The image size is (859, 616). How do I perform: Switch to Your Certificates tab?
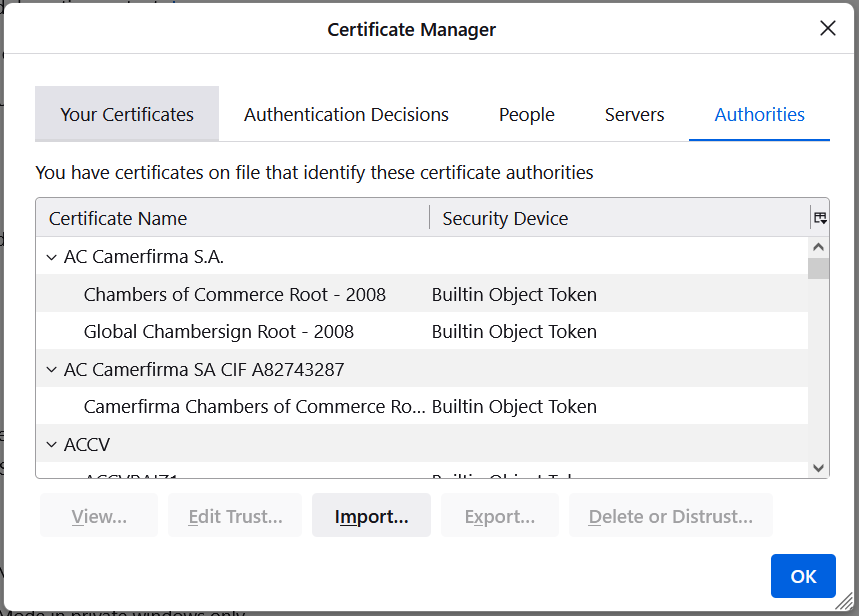(x=127, y=115)
